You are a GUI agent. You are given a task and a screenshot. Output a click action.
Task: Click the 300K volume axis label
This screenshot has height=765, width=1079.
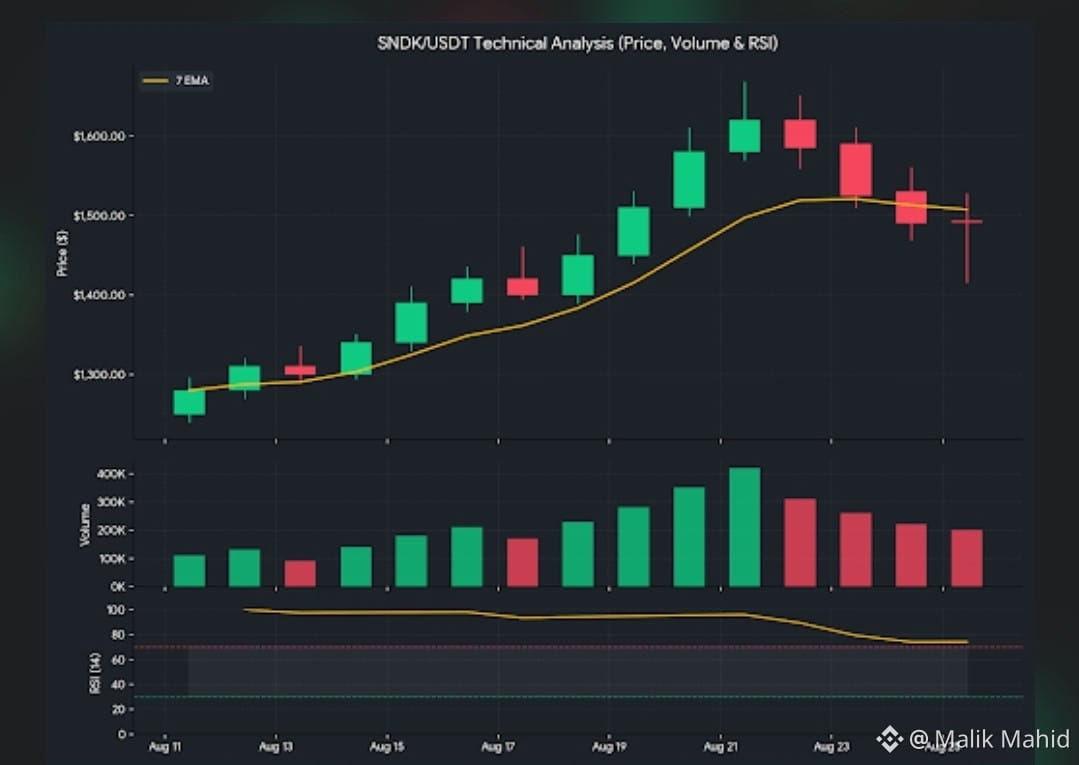tap(111, 503)
